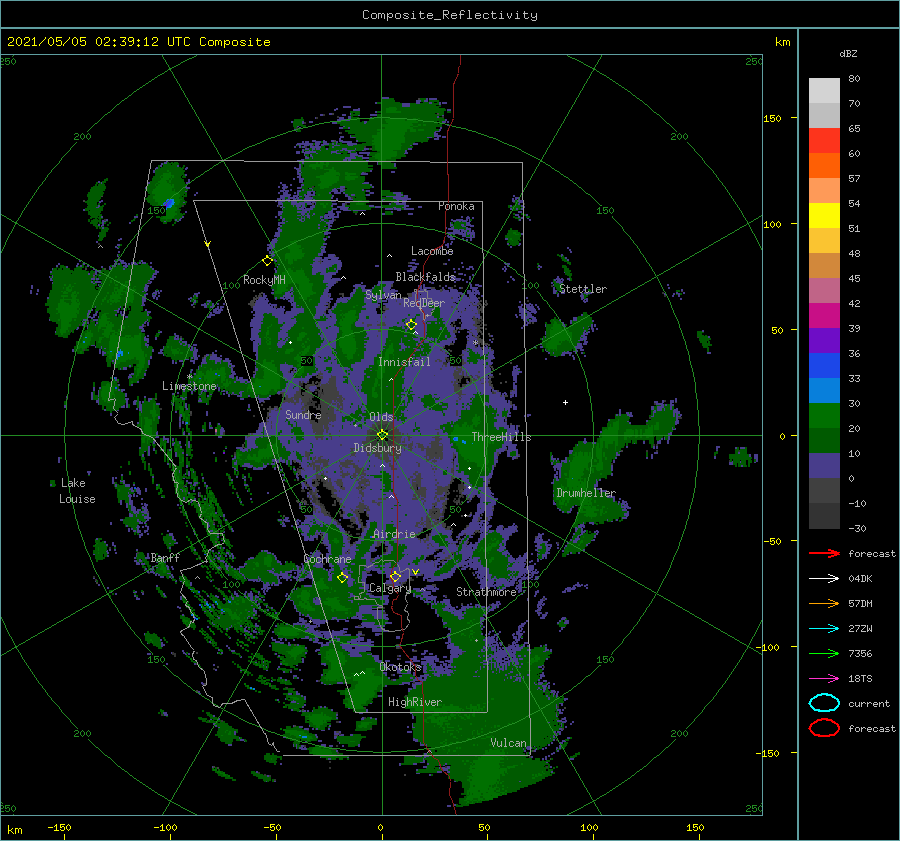Viewport: 900px width, 841px height.
Task: Click the yellow 51–54 dBZ color swatch
Action: [824, 215]
